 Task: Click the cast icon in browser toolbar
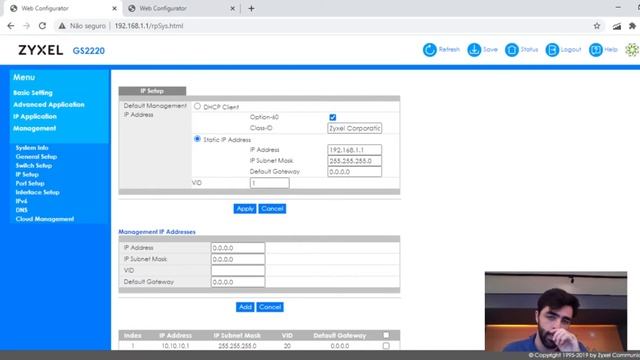coord(616,26)
